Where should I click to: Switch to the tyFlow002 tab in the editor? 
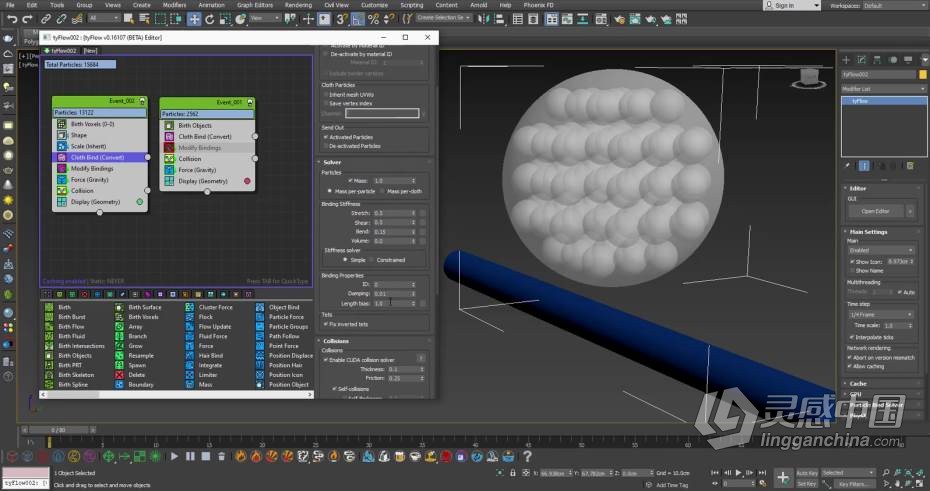tap(60, 51)
